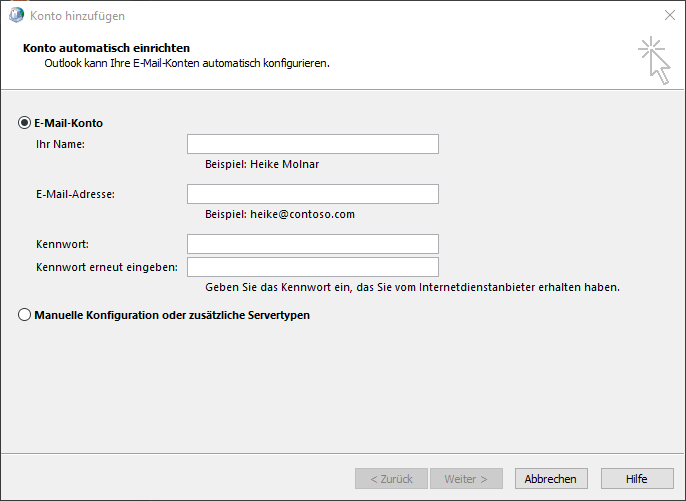This screenshot has height=501, width=686.
Task: Click the 'Konto hinzufügen' window title text
Action: 81,16
